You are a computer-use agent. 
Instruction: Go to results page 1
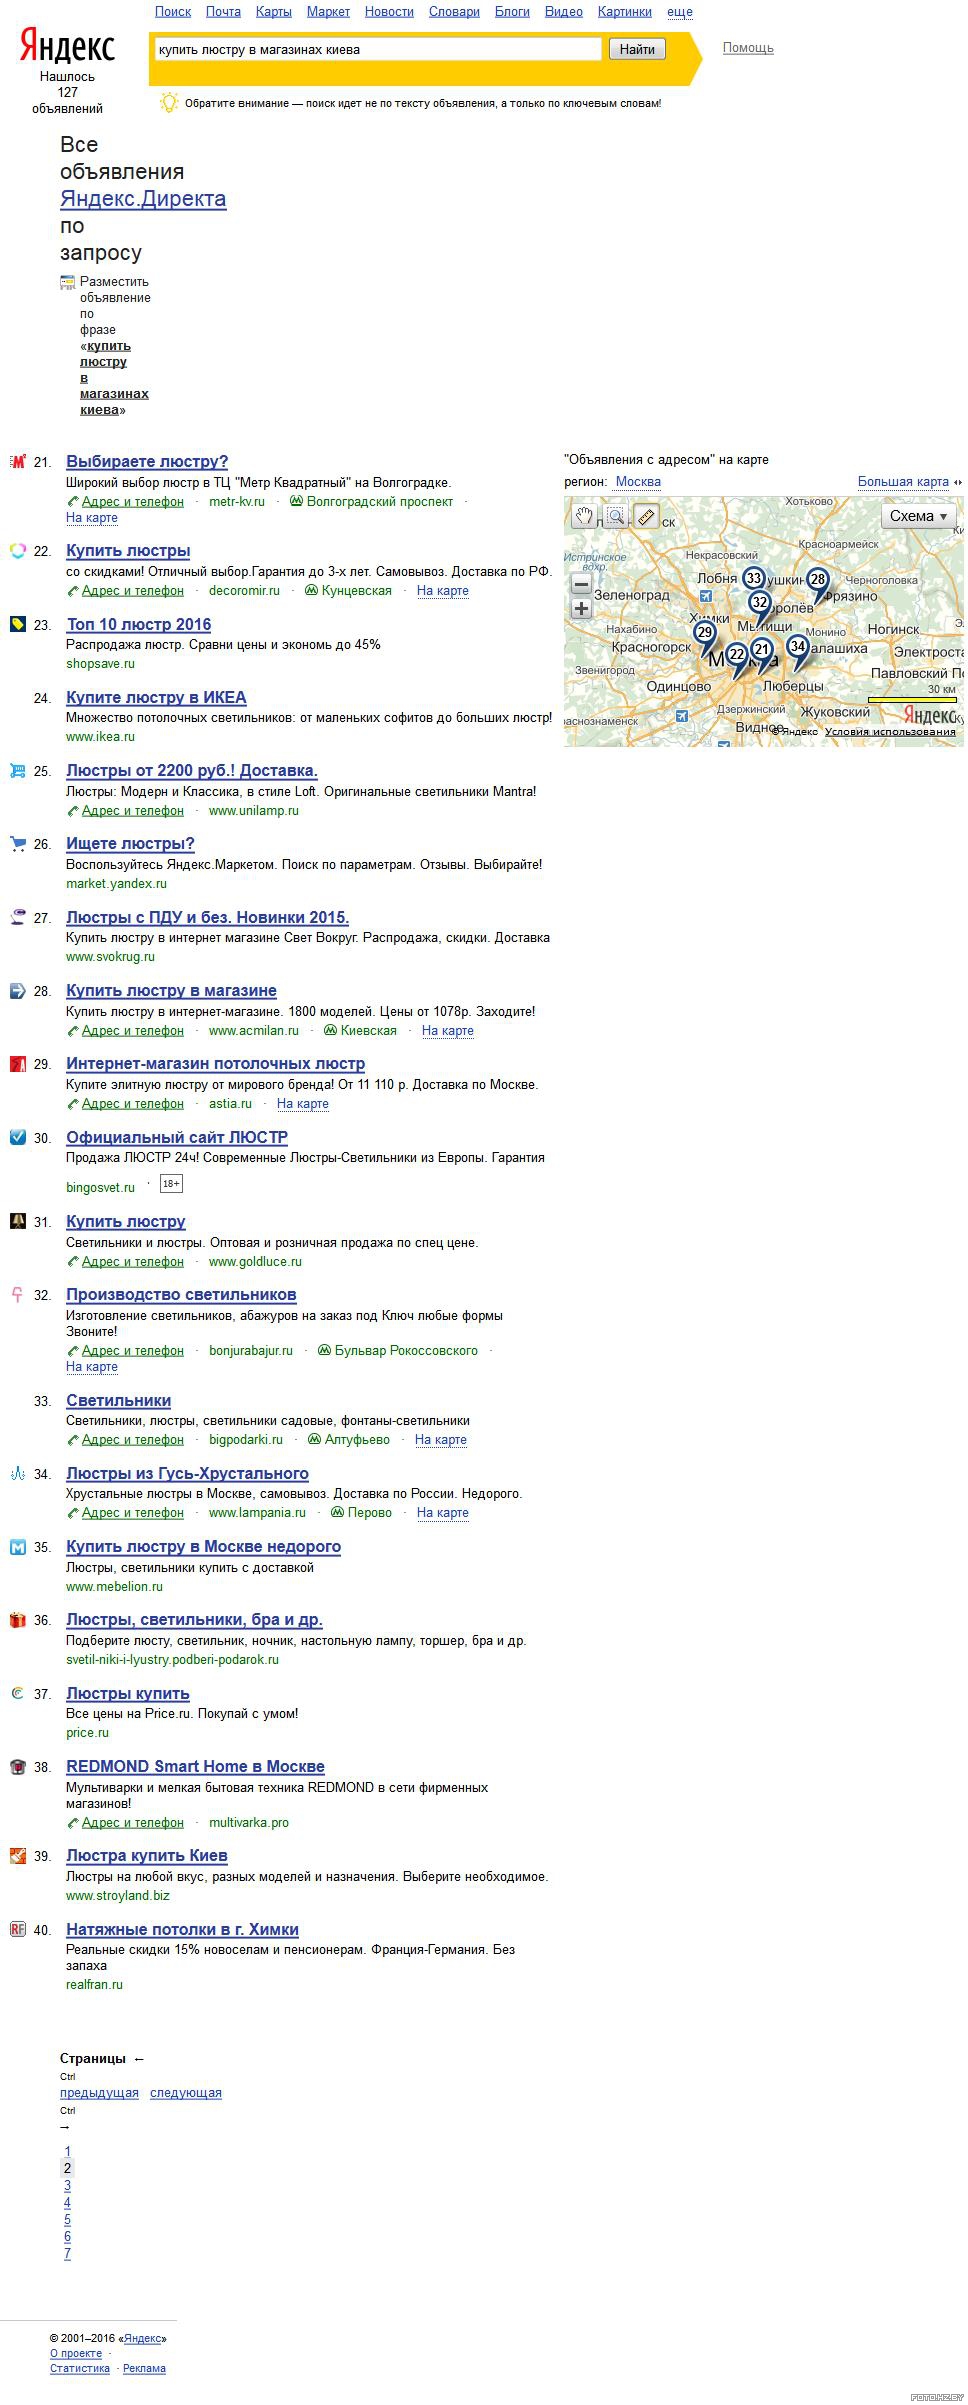(67, 2152)
